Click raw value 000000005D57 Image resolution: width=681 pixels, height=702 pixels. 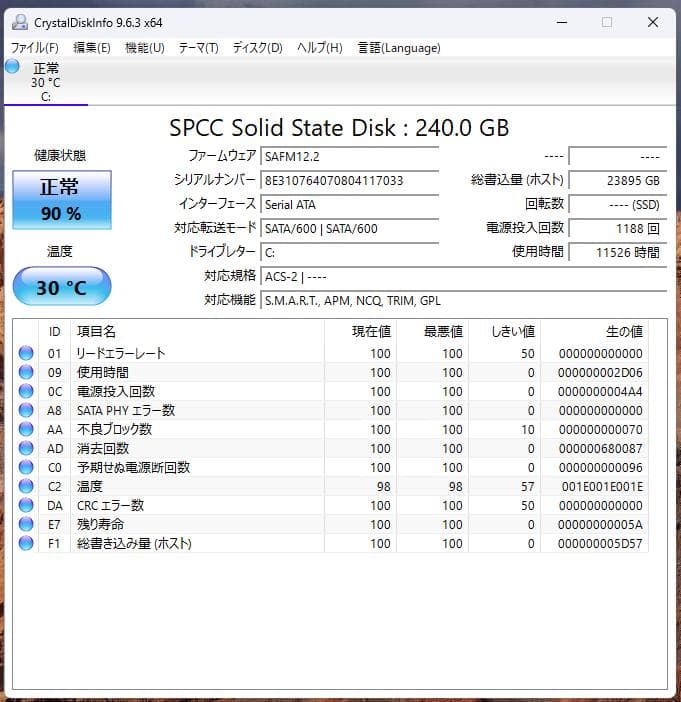coord(600,544)
